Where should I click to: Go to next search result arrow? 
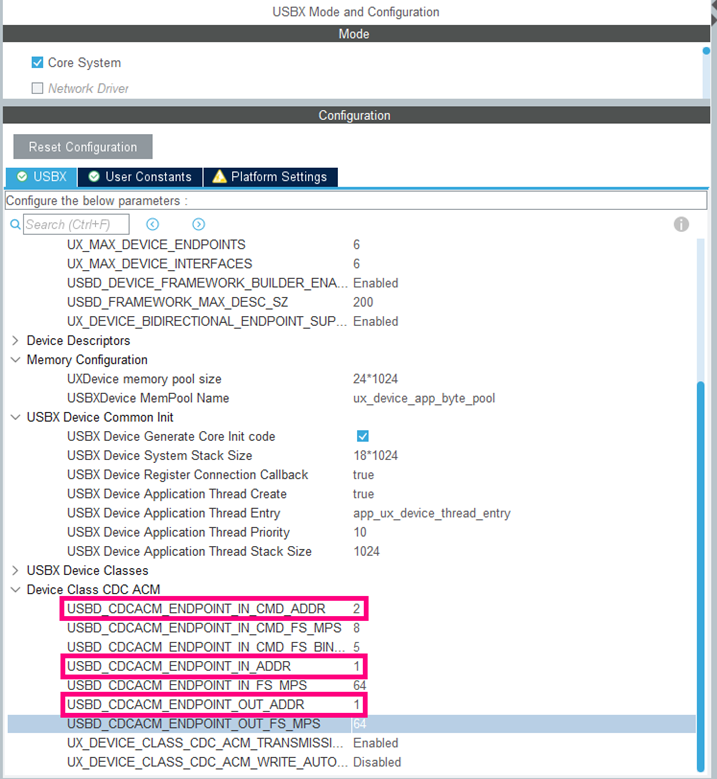tap(198, 225)
